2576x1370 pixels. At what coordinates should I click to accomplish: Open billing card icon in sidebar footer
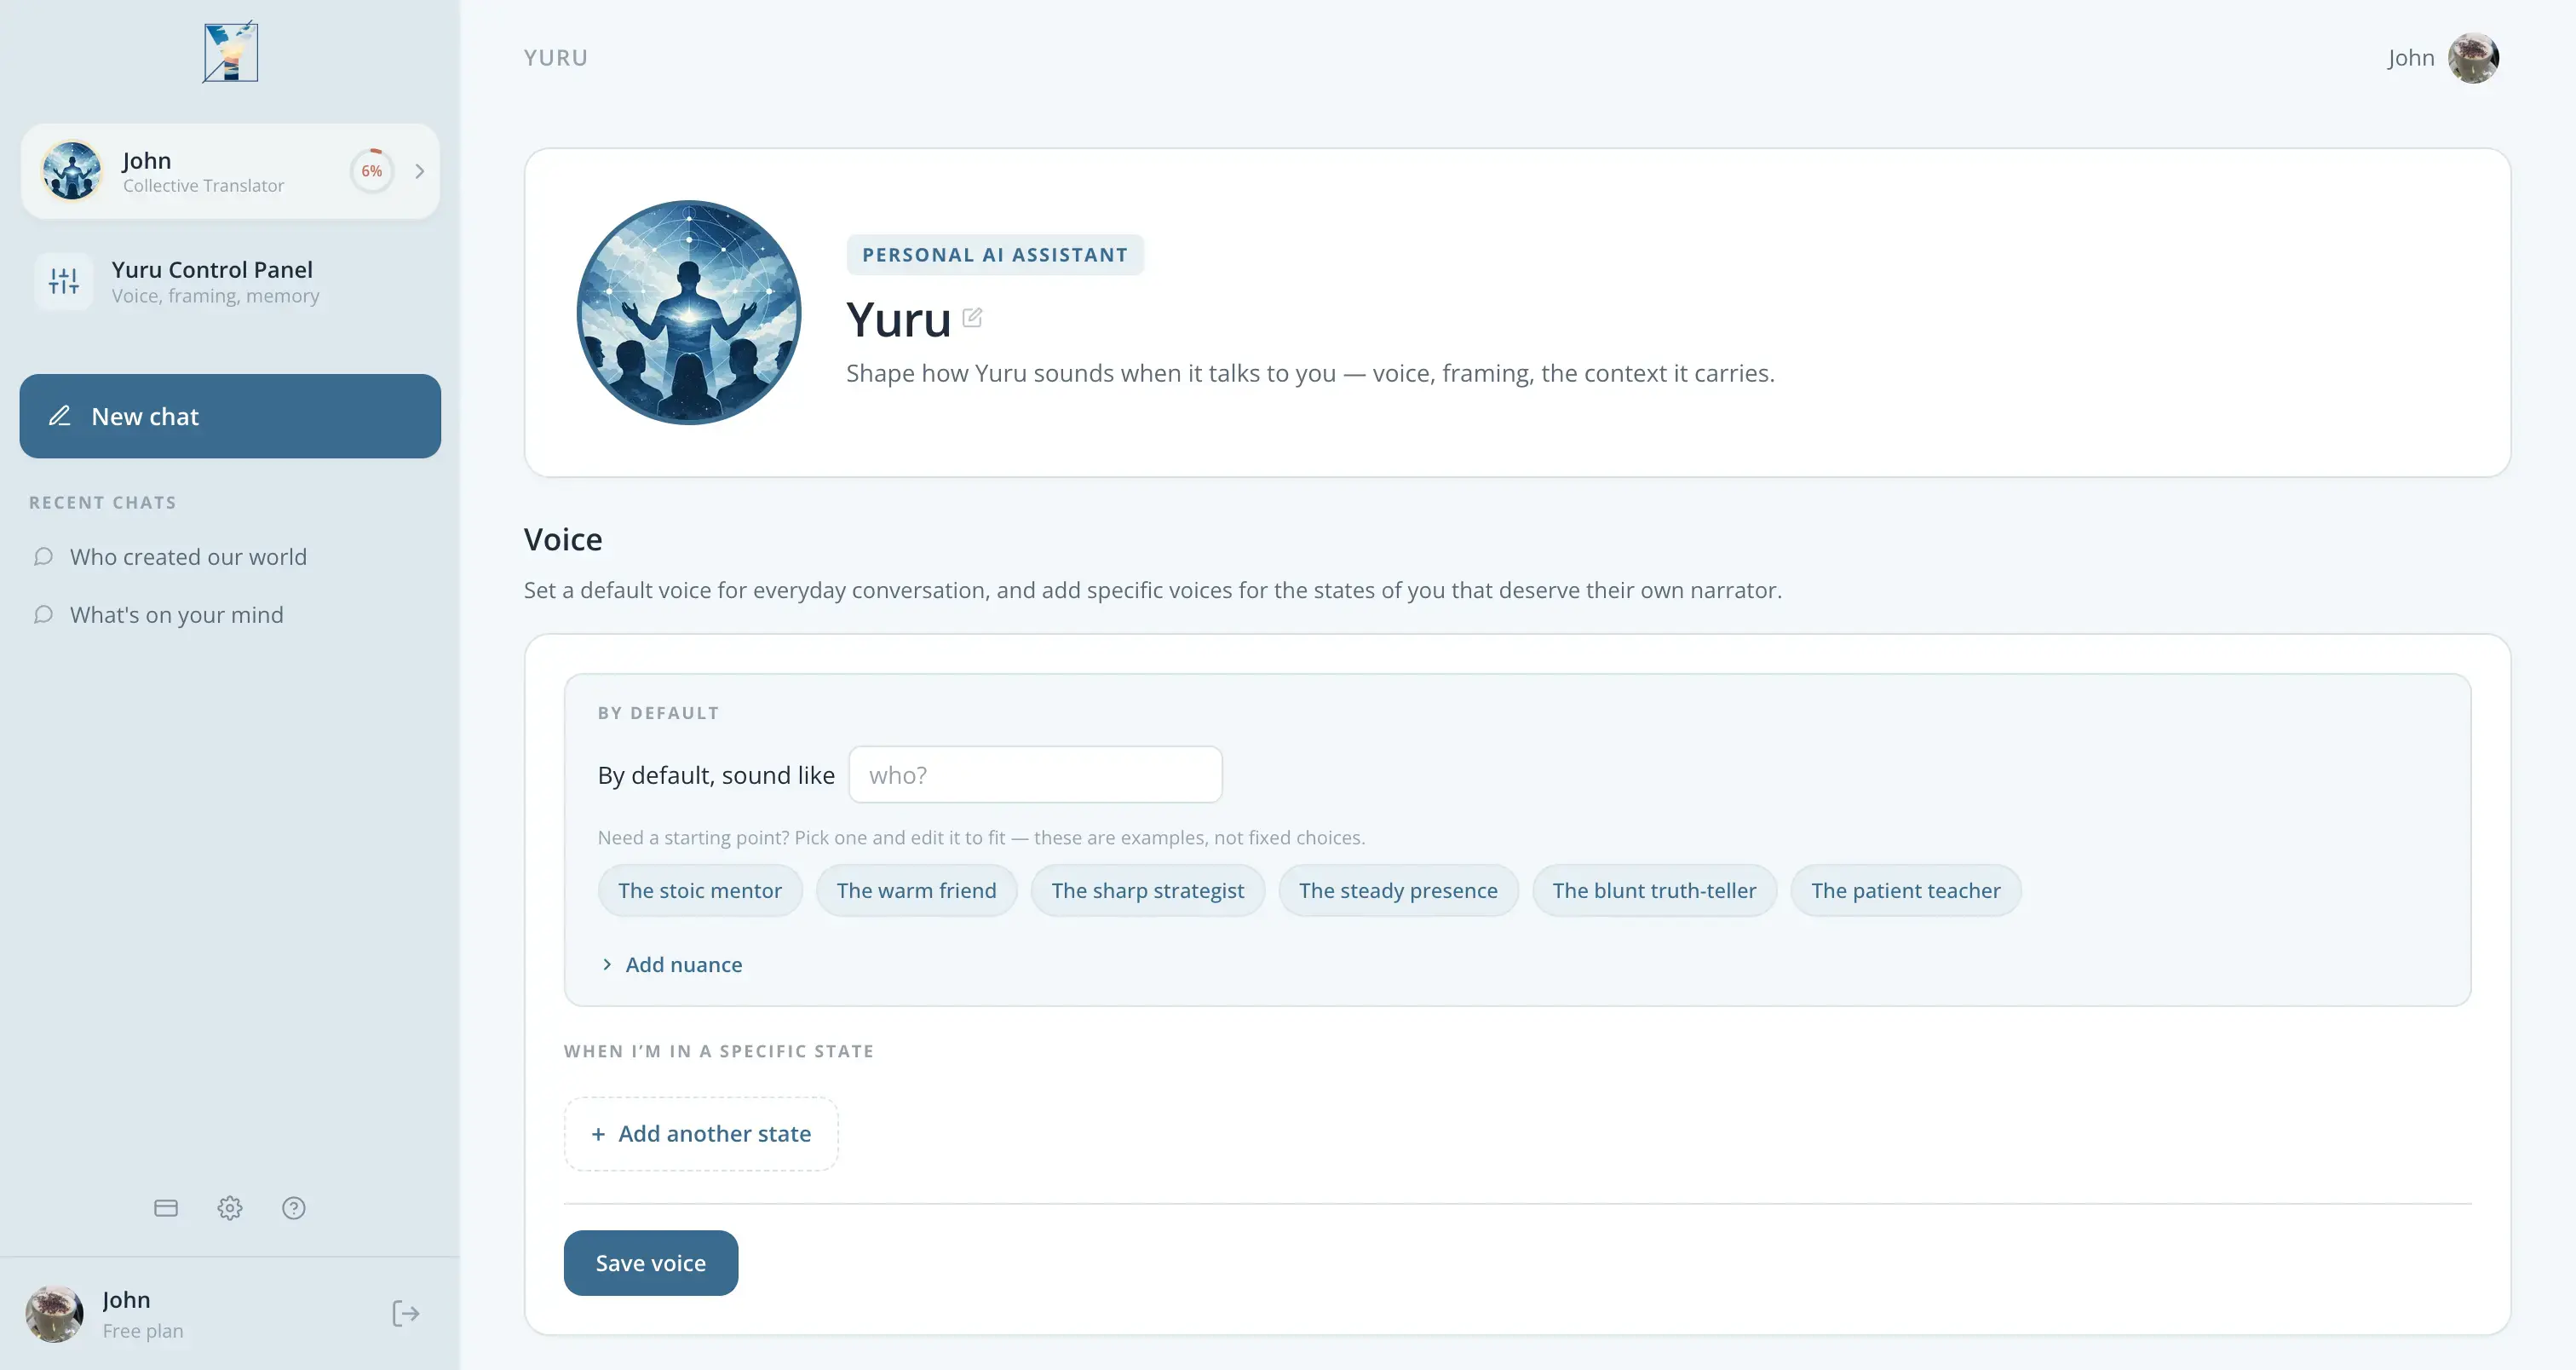[166, 1208]
